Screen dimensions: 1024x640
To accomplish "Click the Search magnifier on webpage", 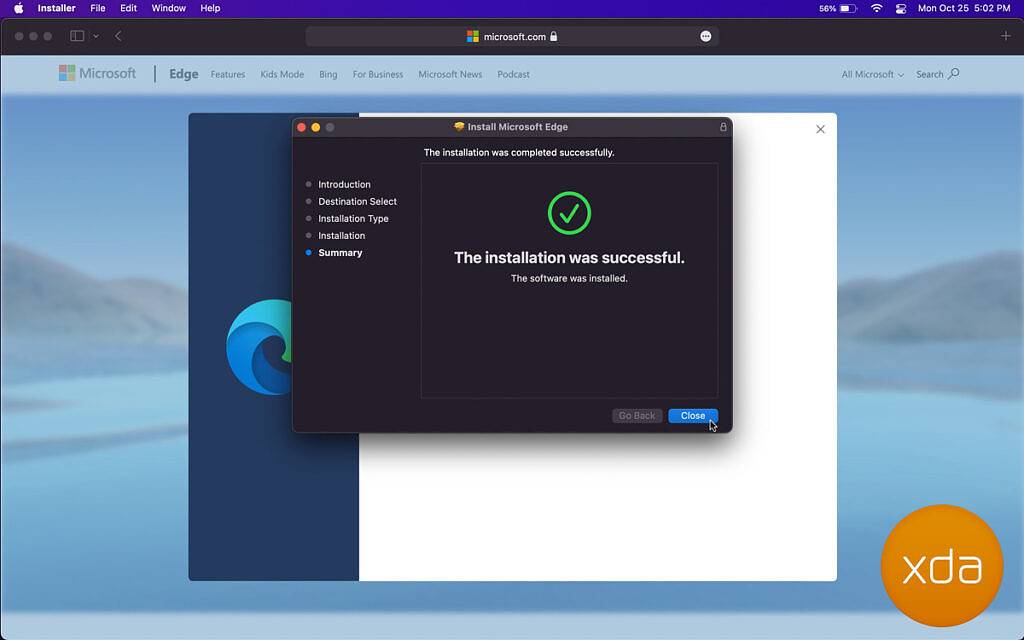I will (x=953, y=74).
